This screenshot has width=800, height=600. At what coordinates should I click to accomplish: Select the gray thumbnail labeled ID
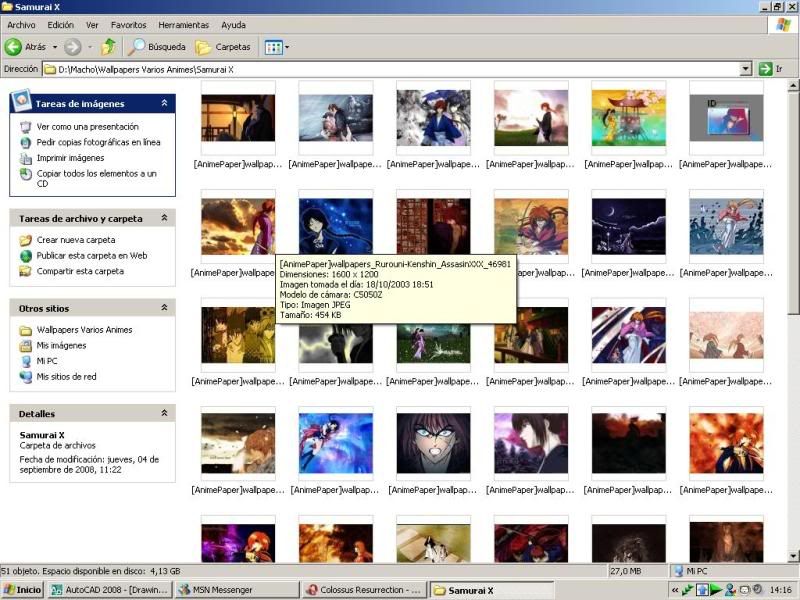point(726,118)
